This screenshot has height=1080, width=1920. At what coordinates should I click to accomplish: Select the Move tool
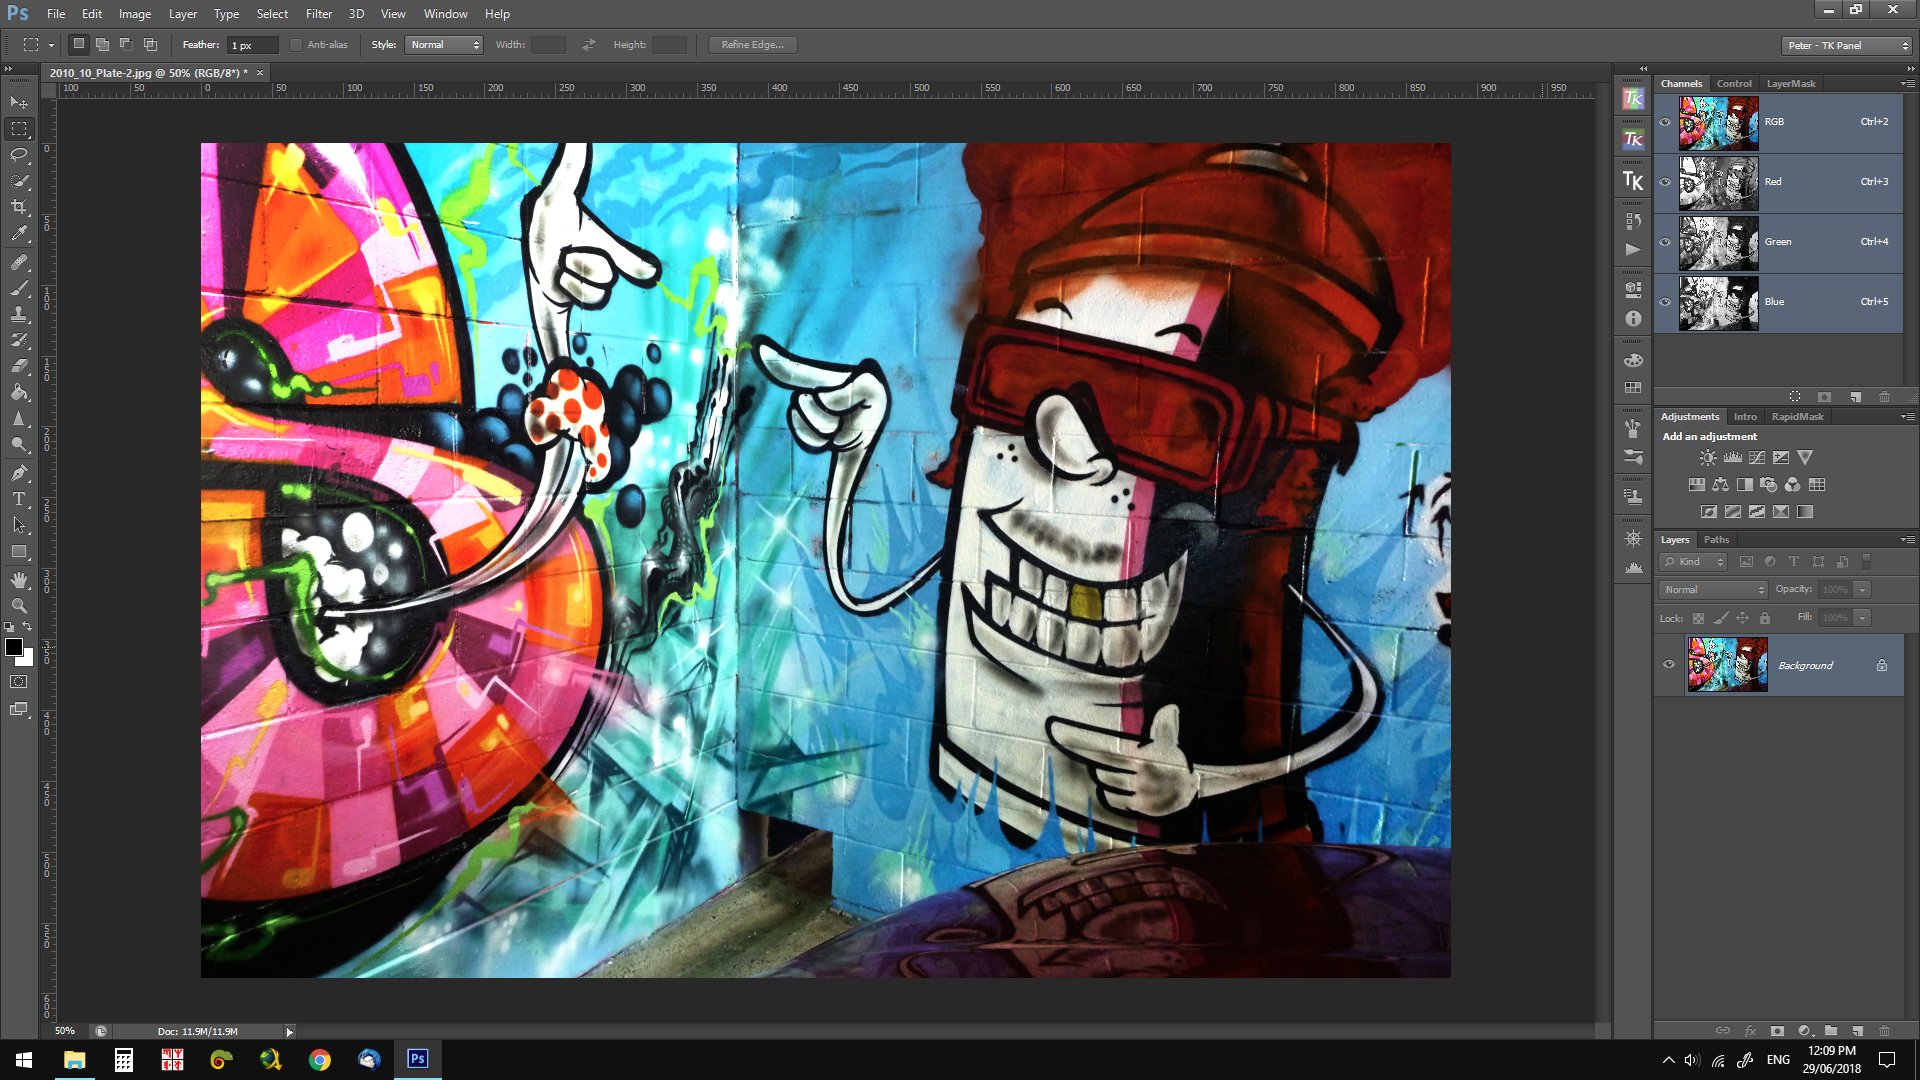pos(19,103)
